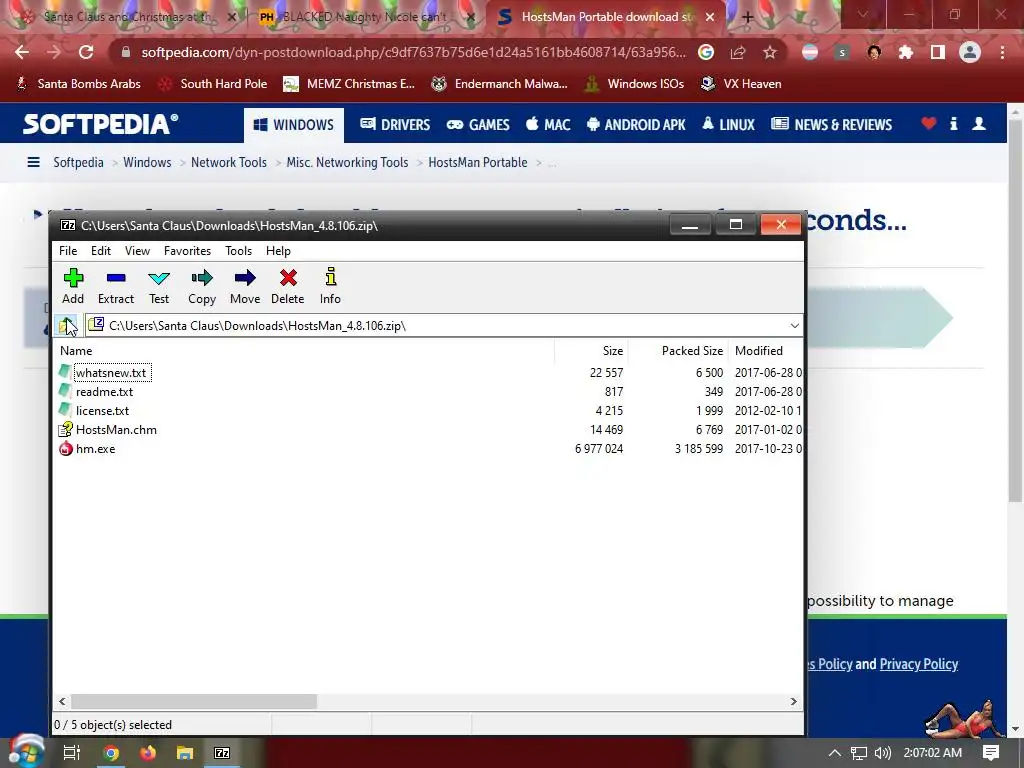
Task: Select the HostsMan.chm help file icon
Action: [65, 430]
